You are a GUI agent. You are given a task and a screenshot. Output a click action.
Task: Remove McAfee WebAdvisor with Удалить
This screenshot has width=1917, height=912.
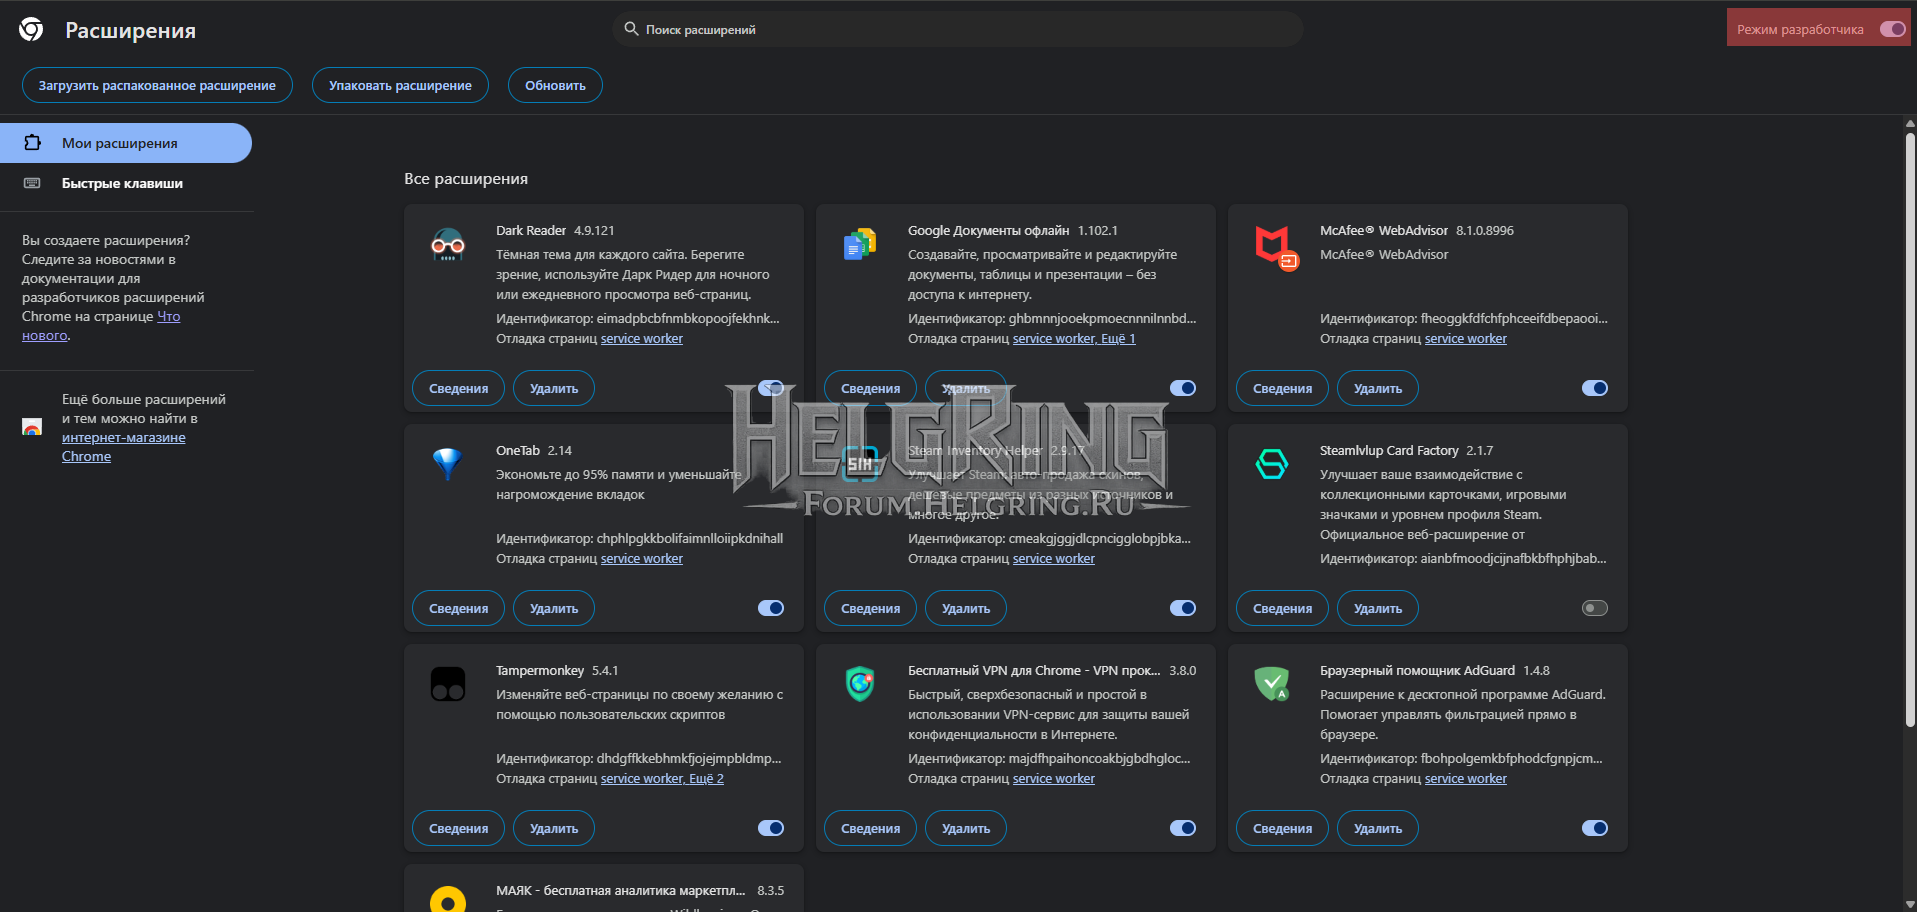pyautogui.click(x=1378, y=388)
